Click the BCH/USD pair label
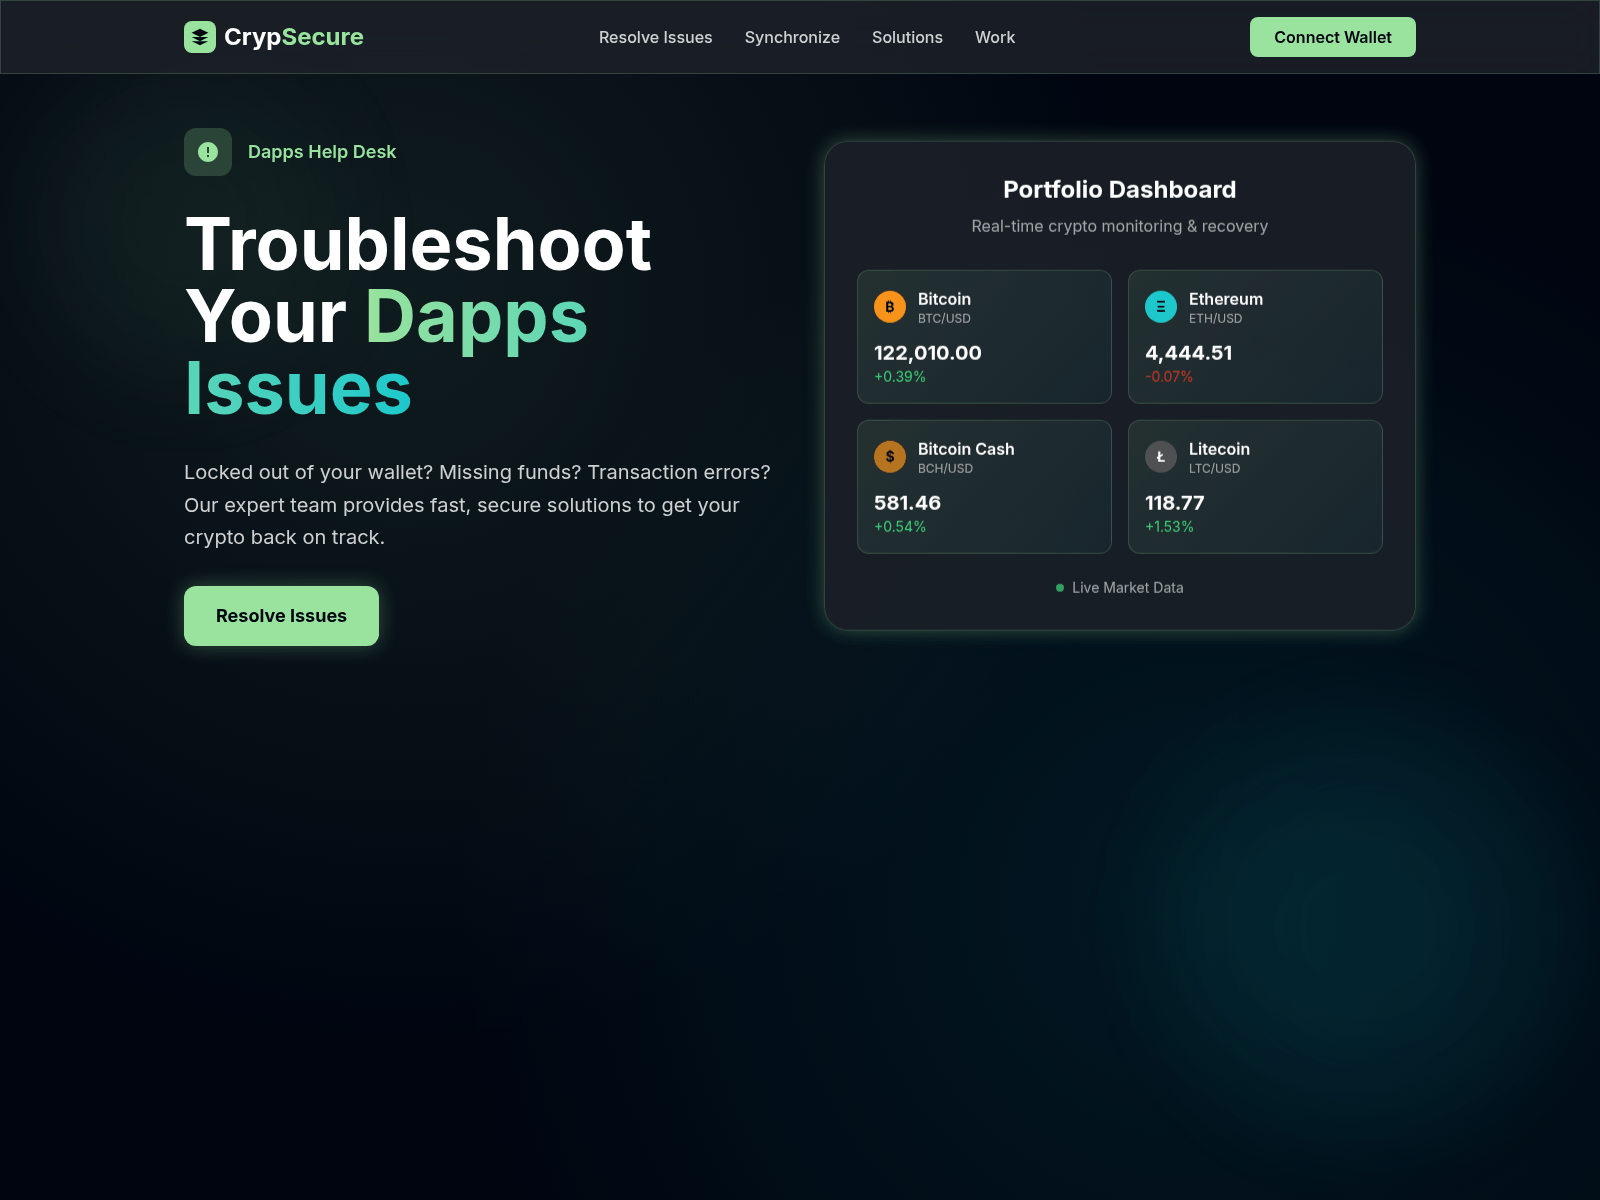 pyautogui.click(x=945, y=469)
